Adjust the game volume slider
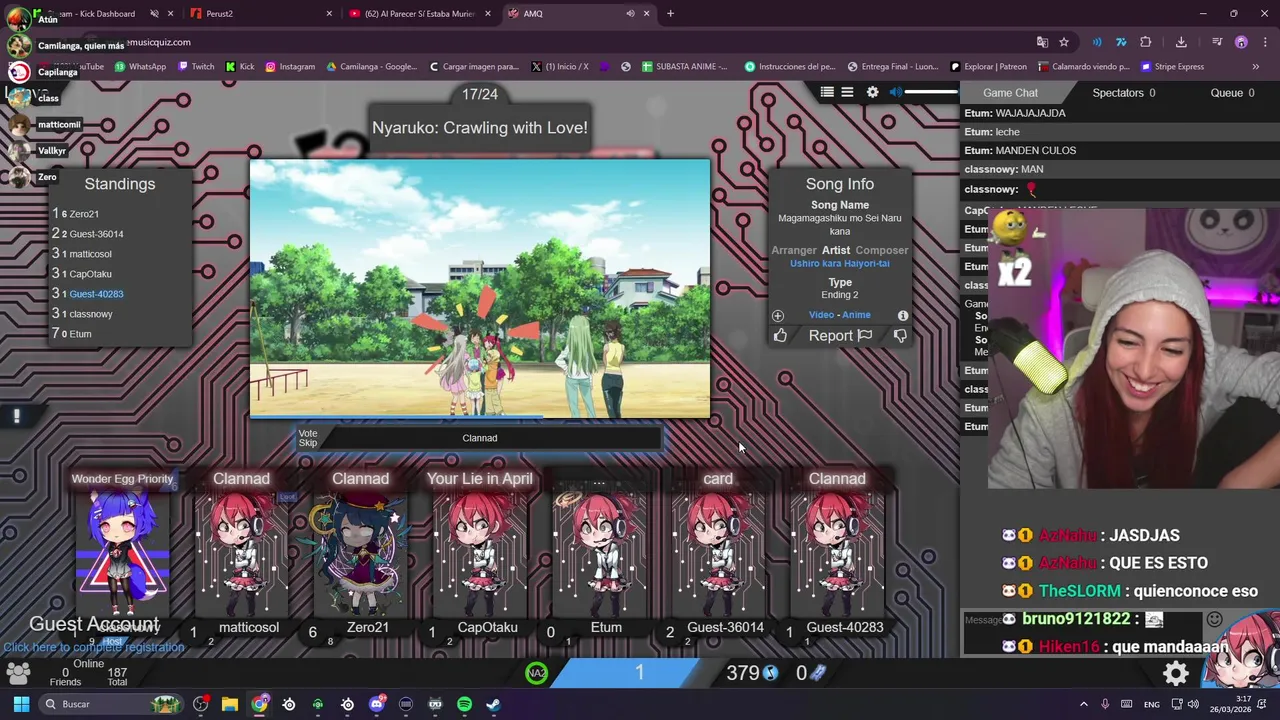Viewport: 1280px width, 720px height. pyautogui.click(x=931, y=92)
